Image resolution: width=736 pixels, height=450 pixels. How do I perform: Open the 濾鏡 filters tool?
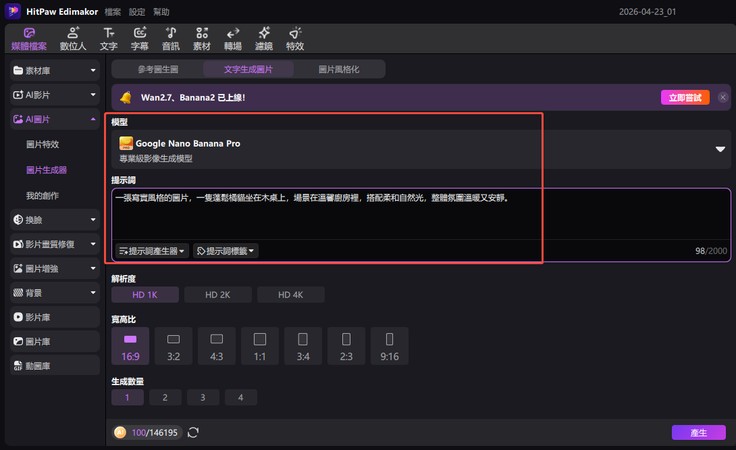264,39
